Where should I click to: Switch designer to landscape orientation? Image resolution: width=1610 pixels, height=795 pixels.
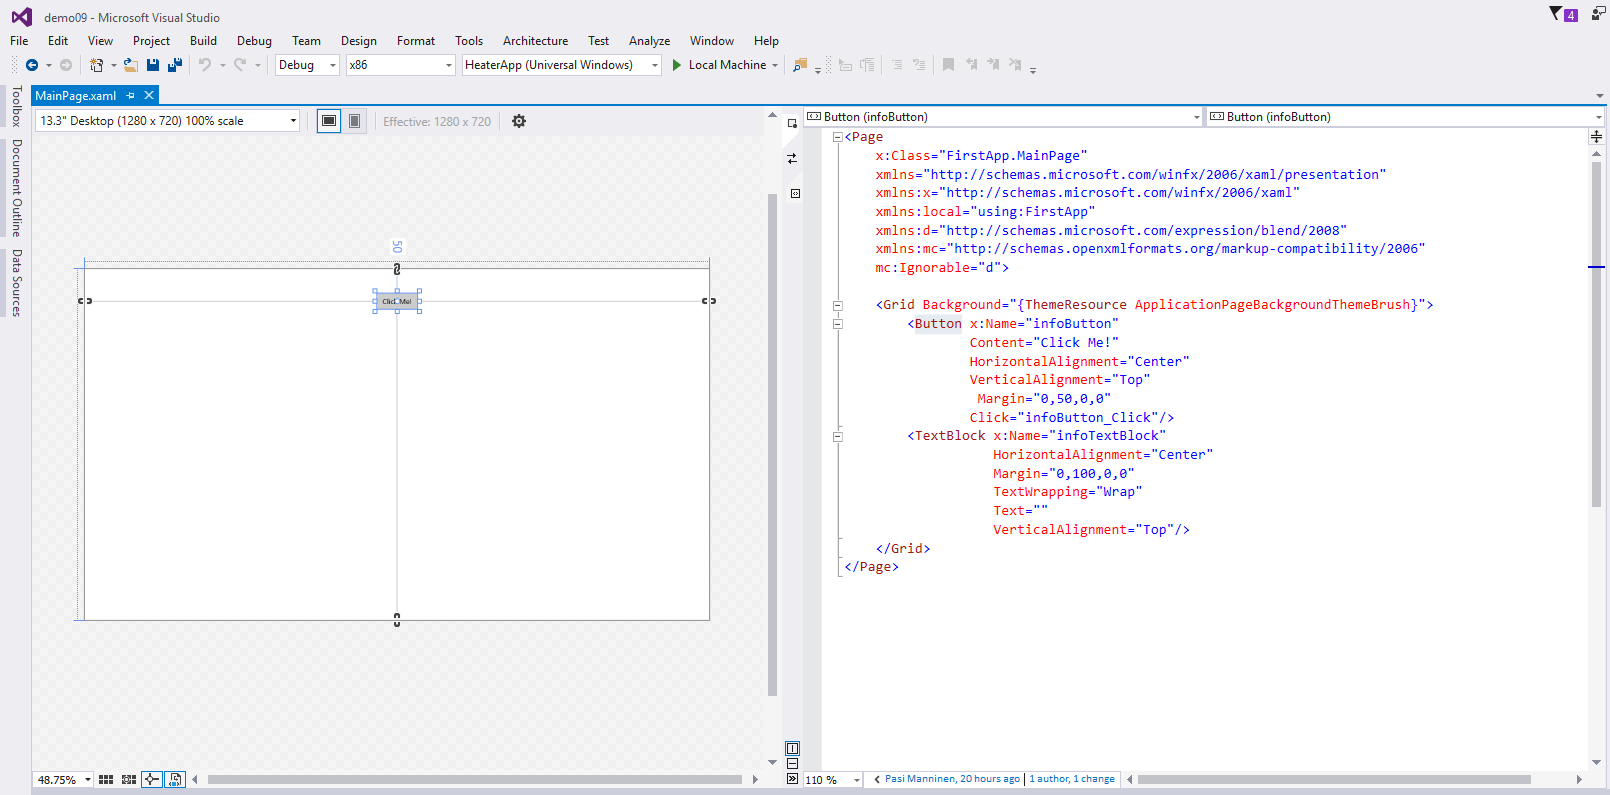tap(329, 121)
